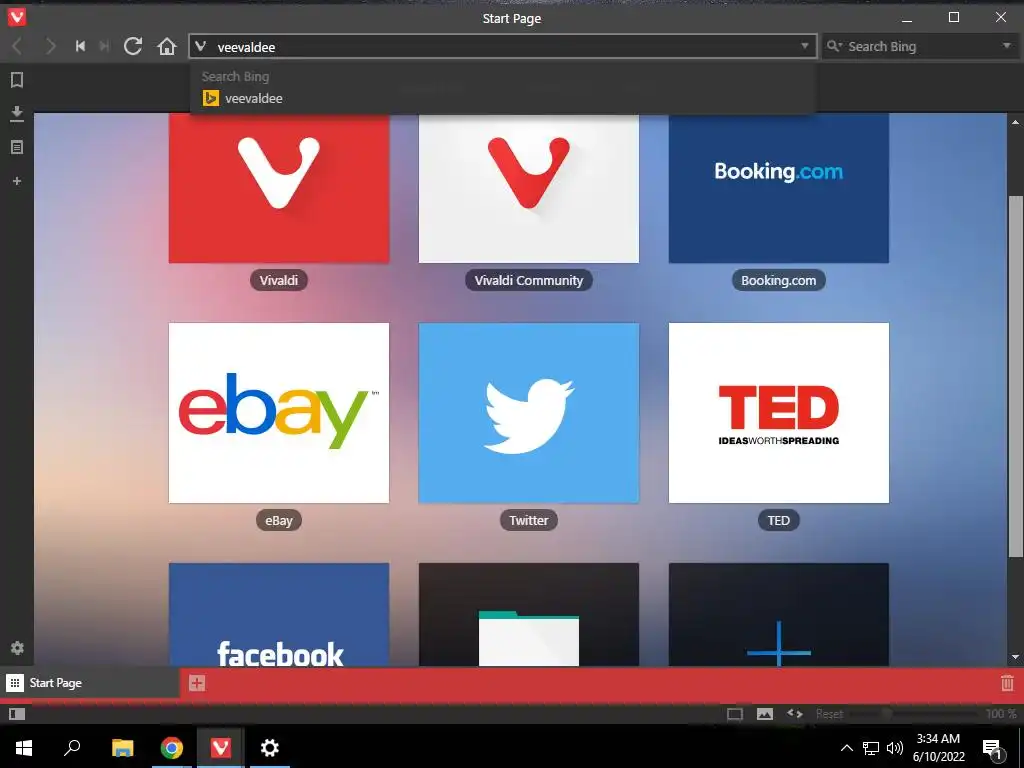1024x768 pixels.
Task: Expand the address bar dropdown arrow
Action: point(805,46)
